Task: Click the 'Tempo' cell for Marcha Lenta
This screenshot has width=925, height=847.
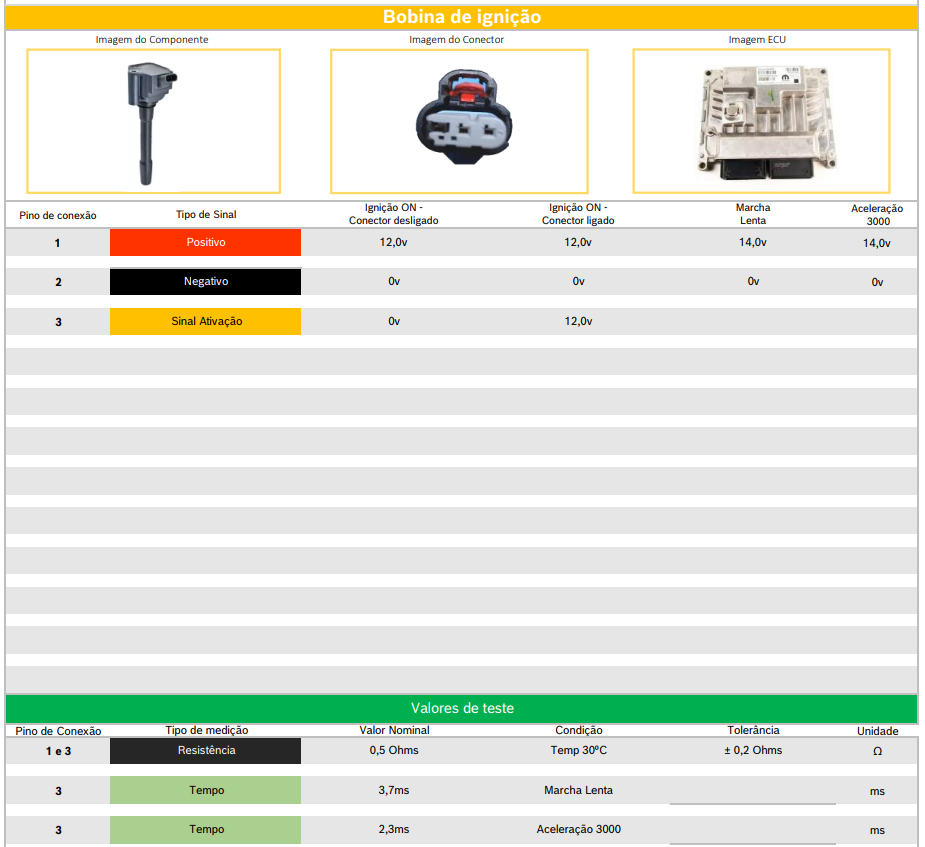Action: click(205, 790)
